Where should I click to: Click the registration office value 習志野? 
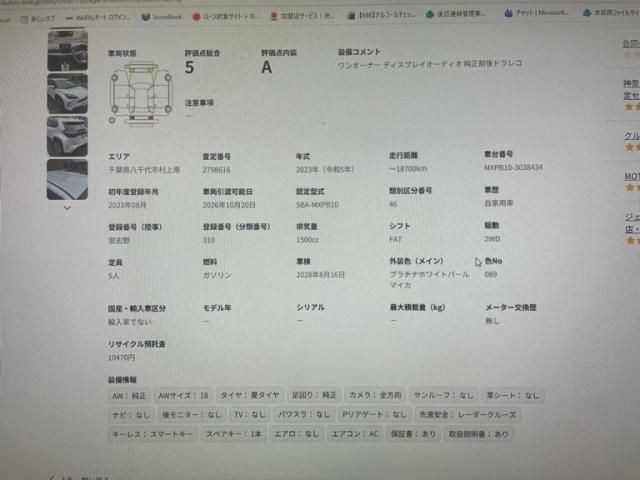[119, 240]
